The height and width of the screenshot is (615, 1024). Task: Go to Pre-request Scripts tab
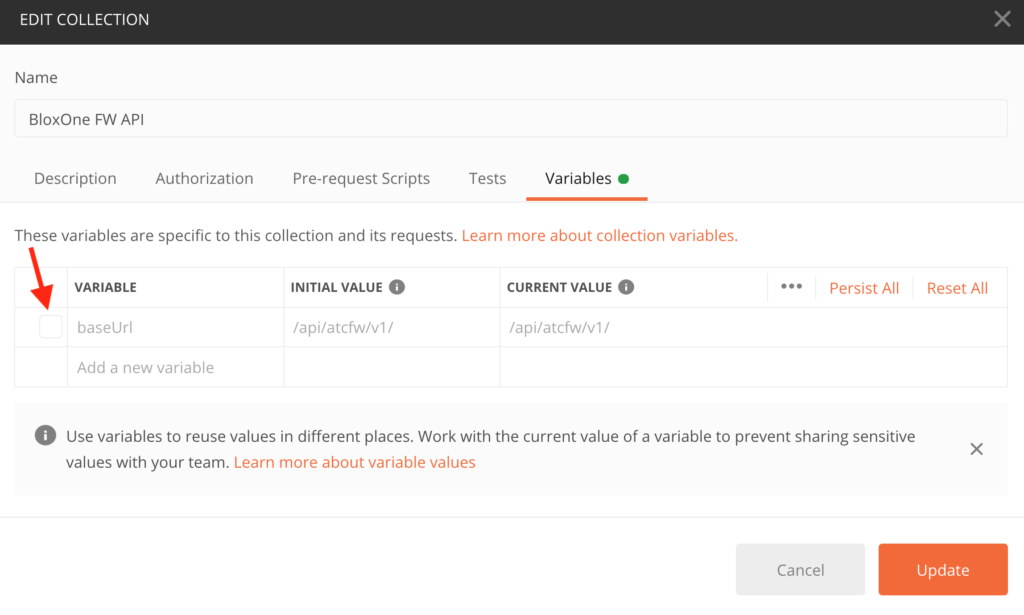tap(361, 179)
